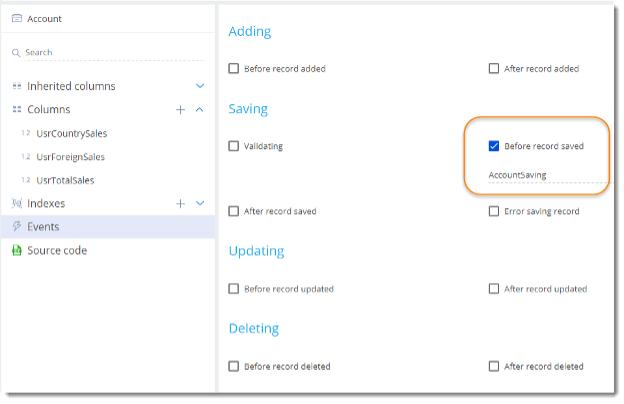Click the plus icon to add a column
Screen dimensions: 624x404
[x=181, y=110]
